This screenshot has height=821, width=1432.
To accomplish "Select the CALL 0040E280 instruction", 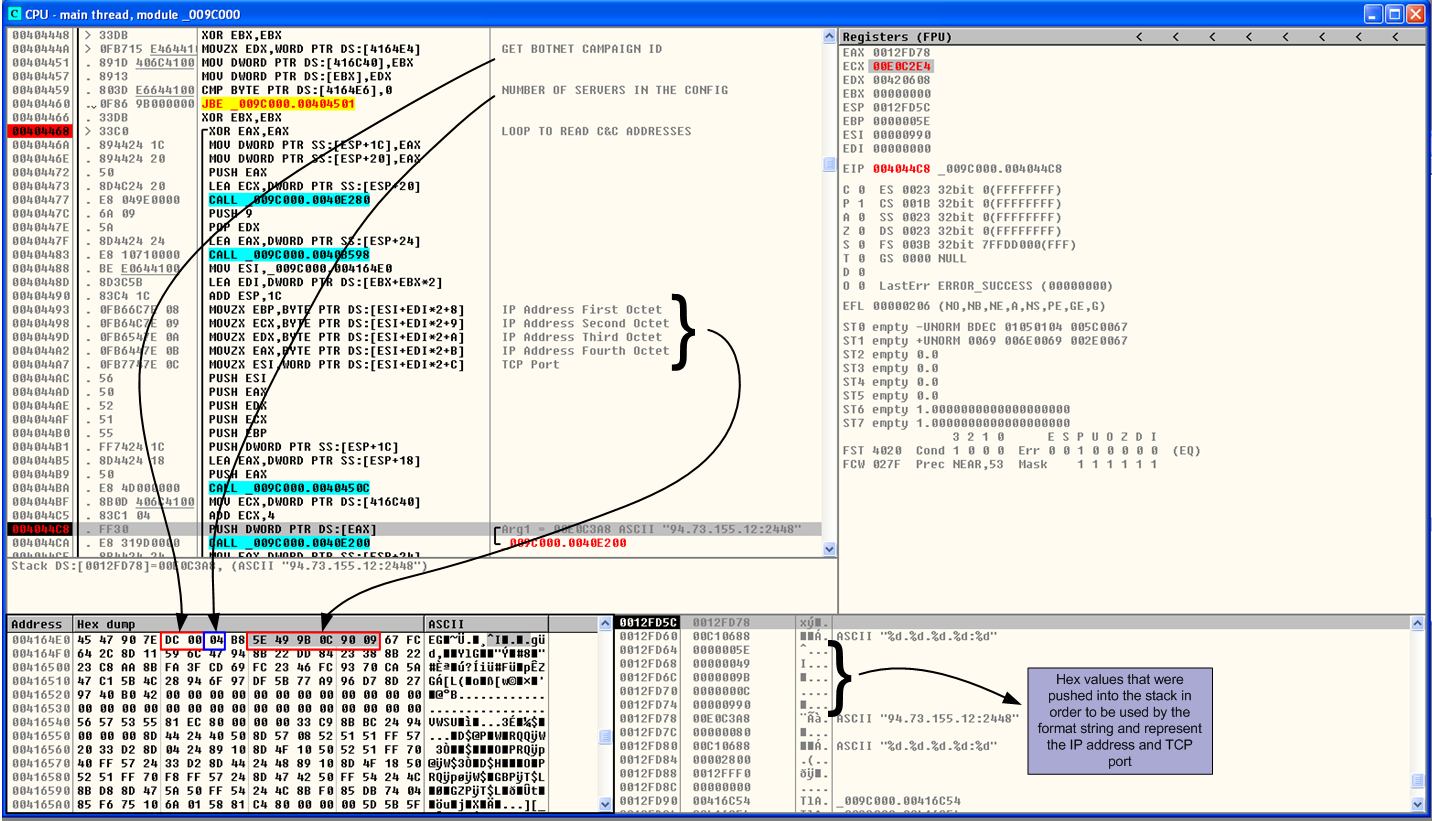I will pyautogui.click(x=289, y=200).
